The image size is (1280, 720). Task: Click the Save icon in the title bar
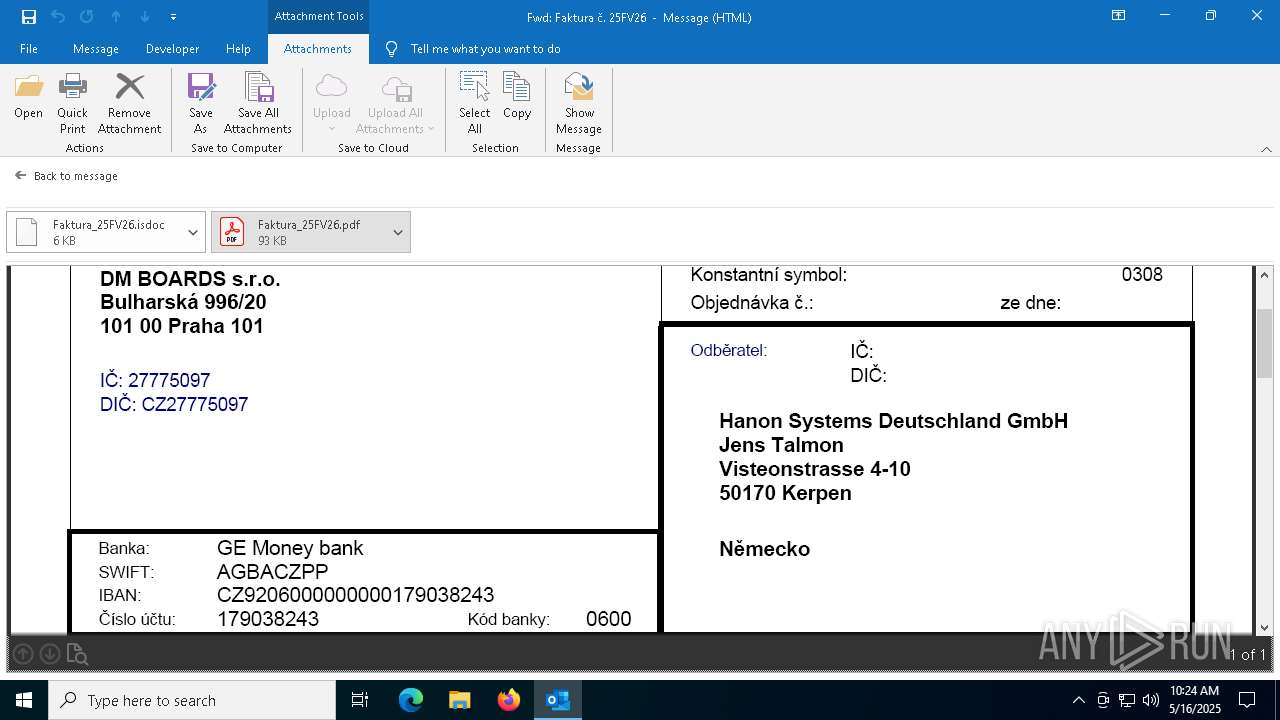pos(29,16)
